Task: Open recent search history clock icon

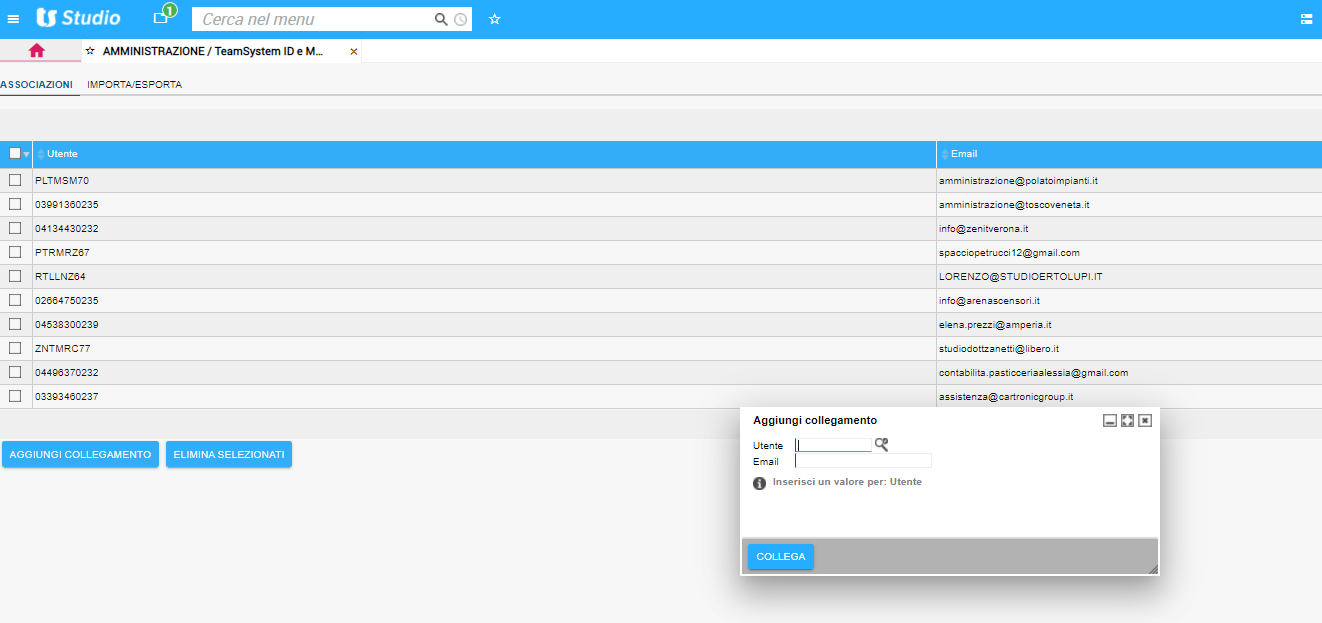Action: click(460, 19)
